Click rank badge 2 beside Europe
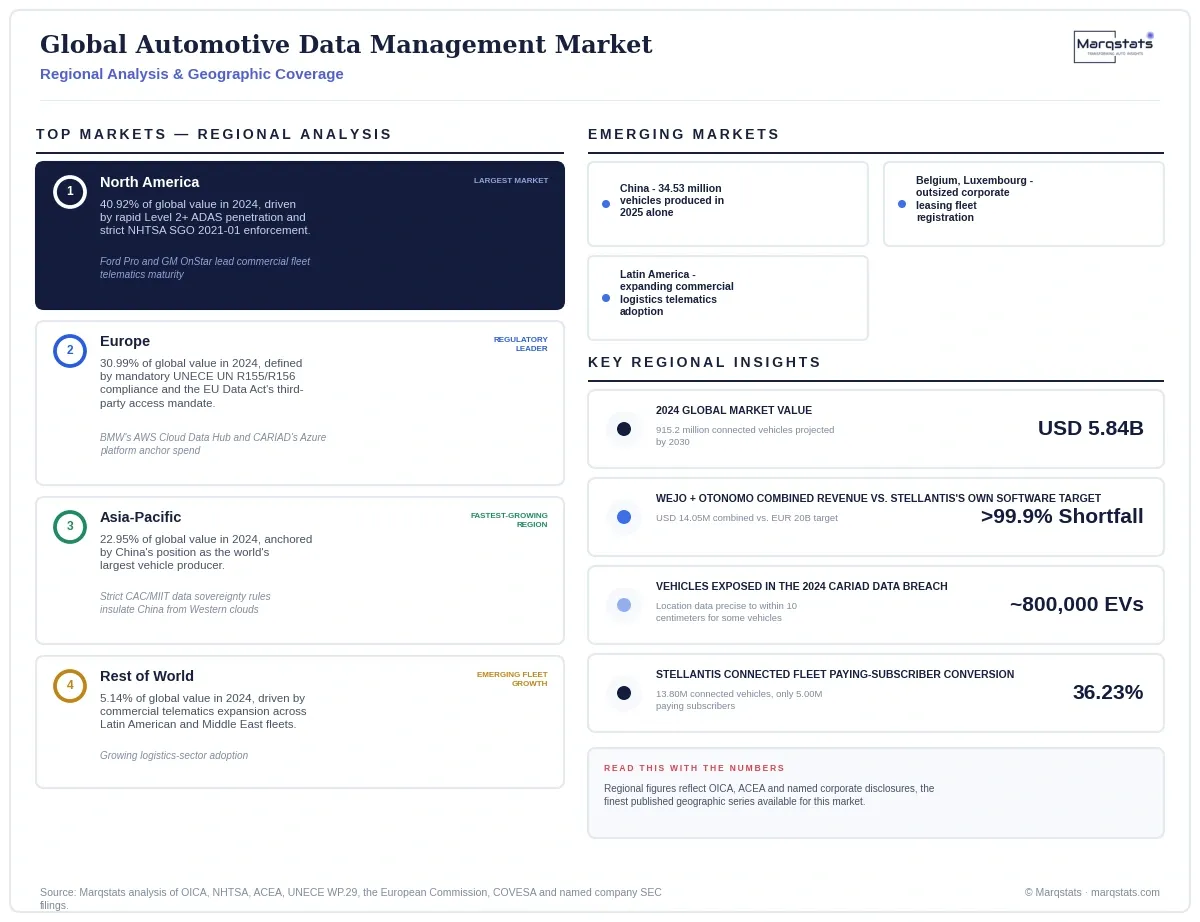 pyautogui.click(x=70, y=351)
